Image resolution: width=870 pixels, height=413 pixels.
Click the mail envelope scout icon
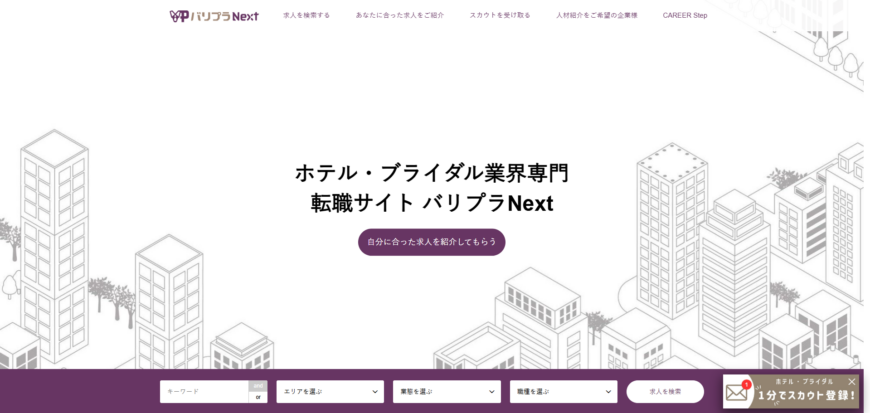pos(737,392)
